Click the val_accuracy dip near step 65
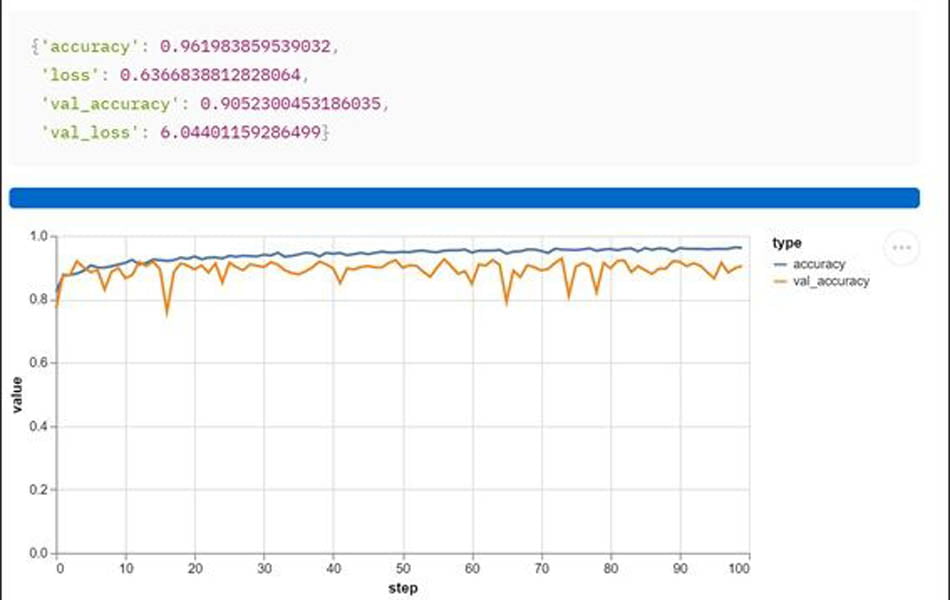Image resolution: width=950 pixels, height=600 pixels. coord(506,303)
